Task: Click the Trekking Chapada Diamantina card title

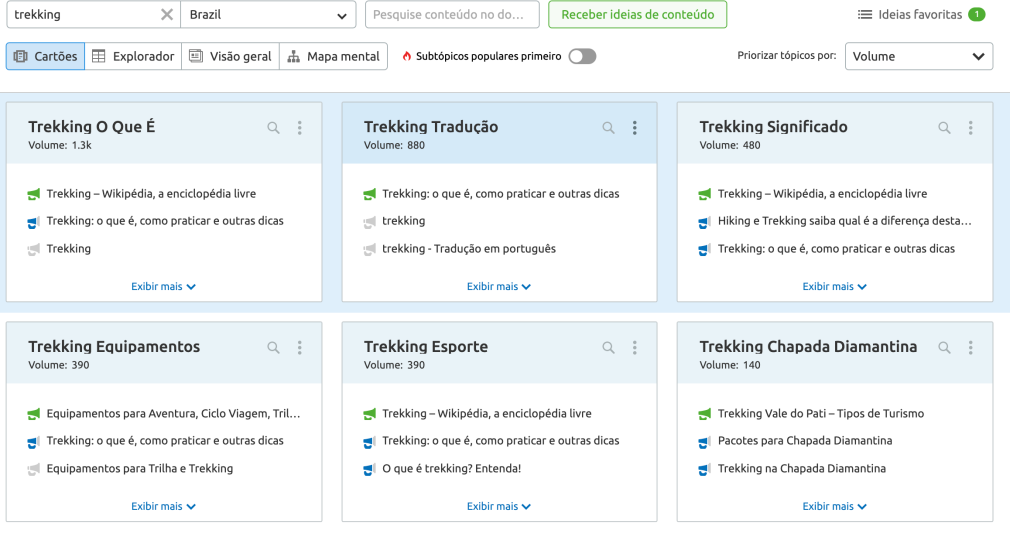Action: 808,346
